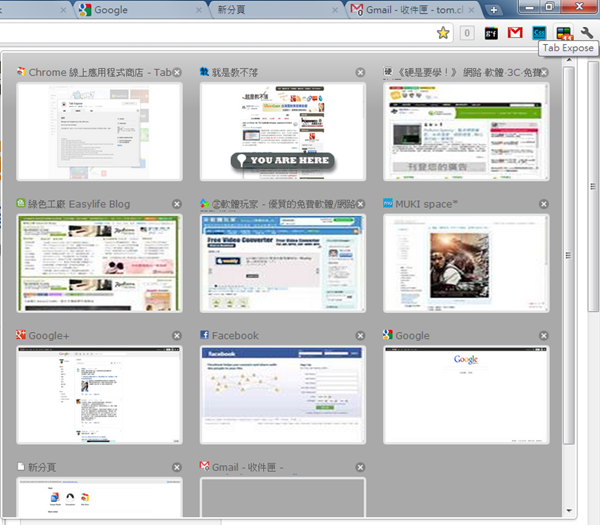
Task: Click the MUKI space title text
Action: point(426,204)
